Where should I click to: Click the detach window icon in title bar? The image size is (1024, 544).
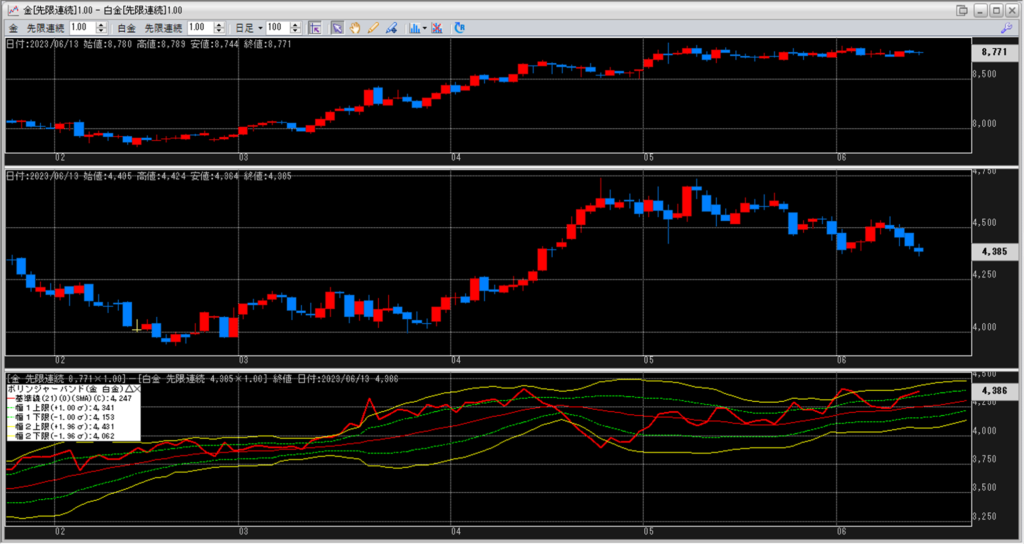pyautogui.click(x=962, y=10)
